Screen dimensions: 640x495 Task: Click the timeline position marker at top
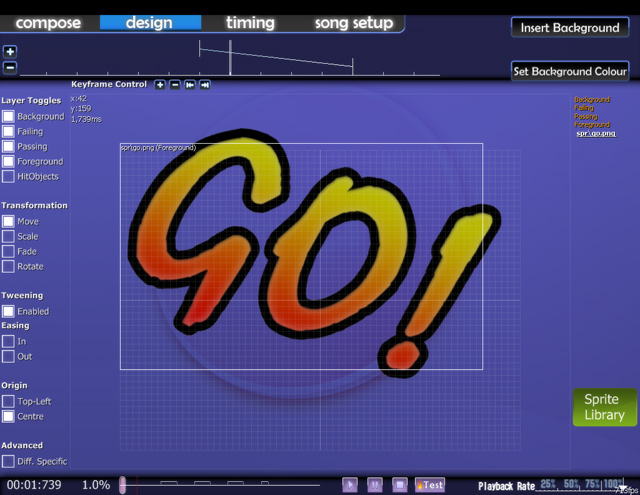pyautogui.click(x=230, y=58)
